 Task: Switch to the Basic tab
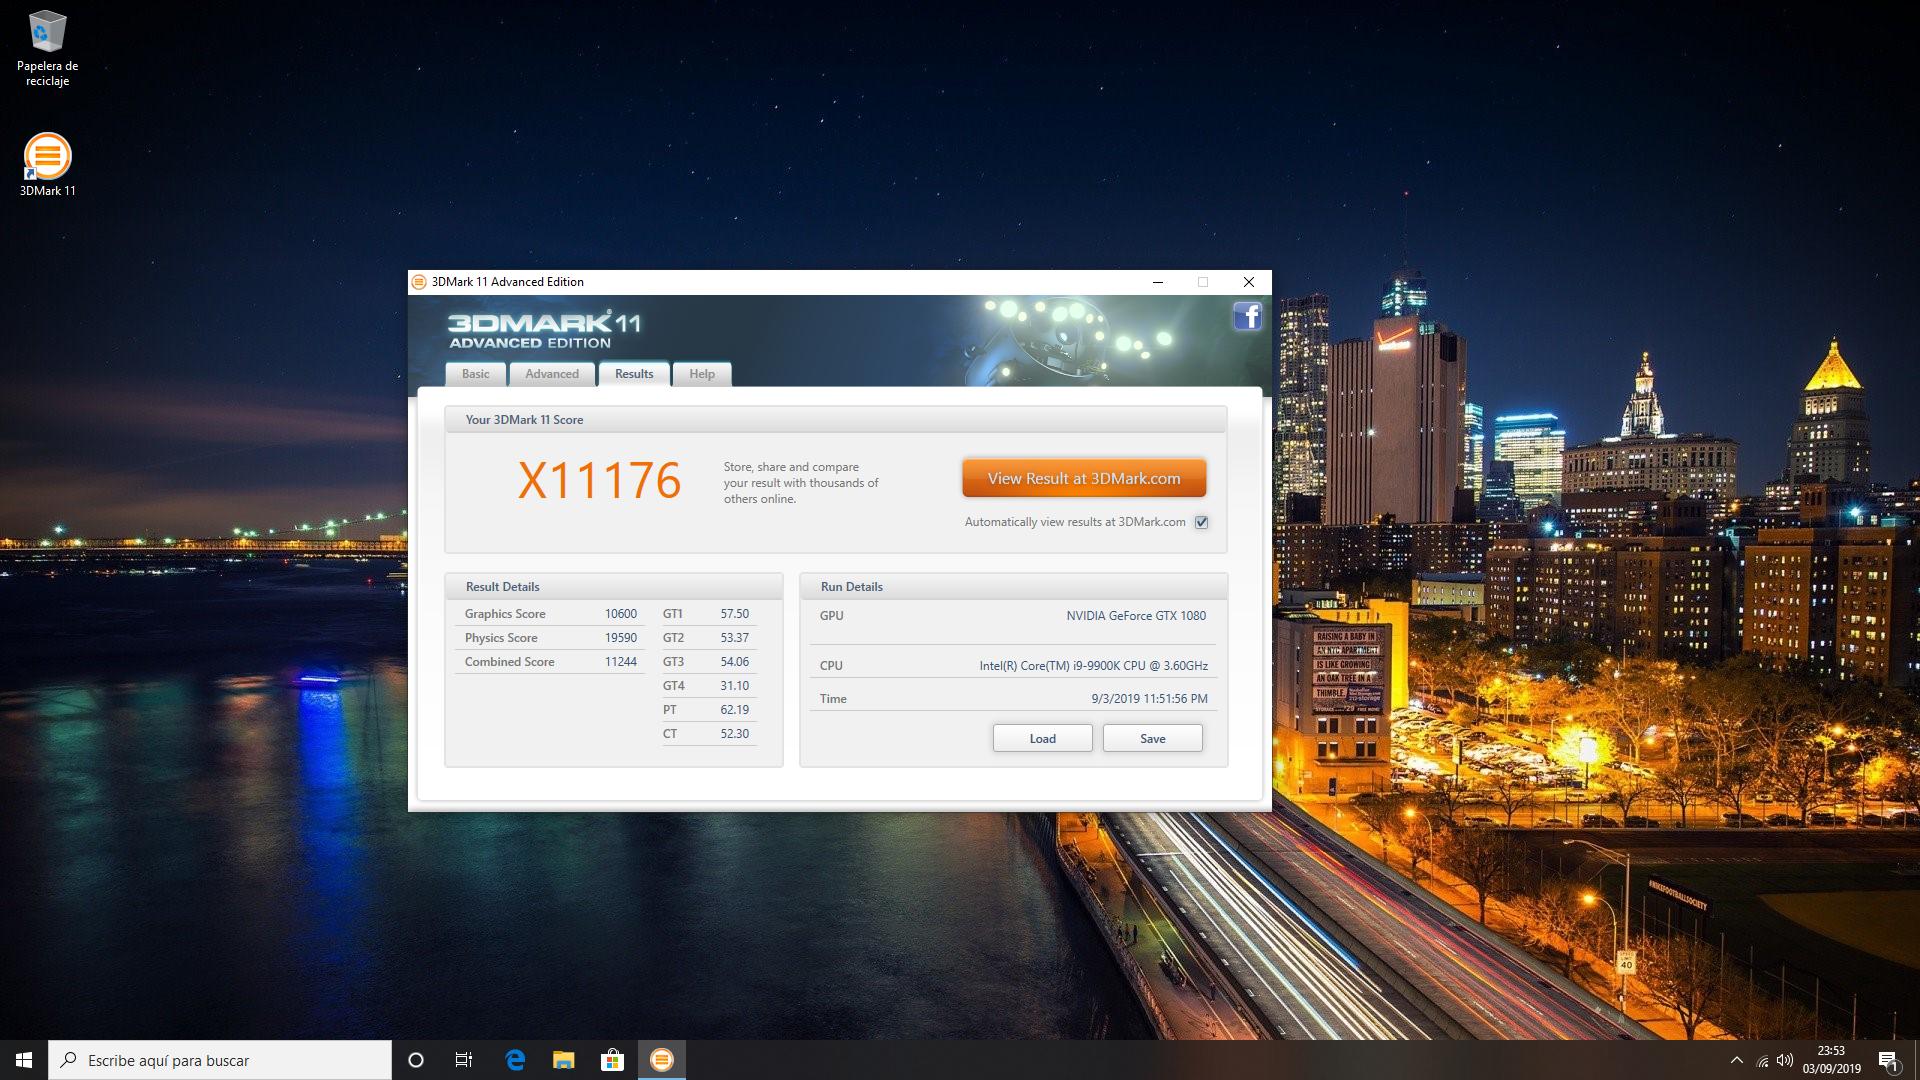(x=476, y=374)
